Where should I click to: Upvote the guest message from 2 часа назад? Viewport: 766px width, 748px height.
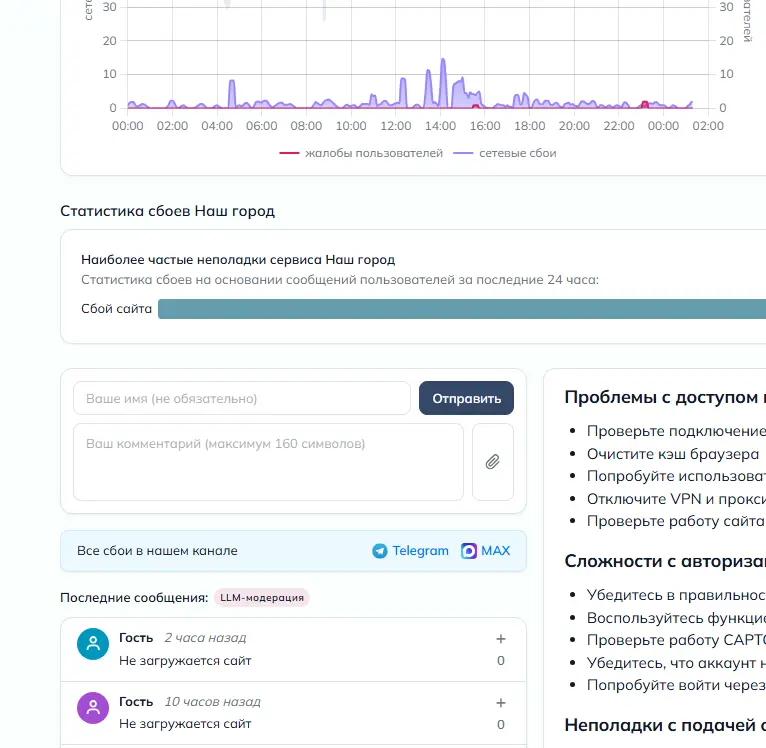[501, 639]
